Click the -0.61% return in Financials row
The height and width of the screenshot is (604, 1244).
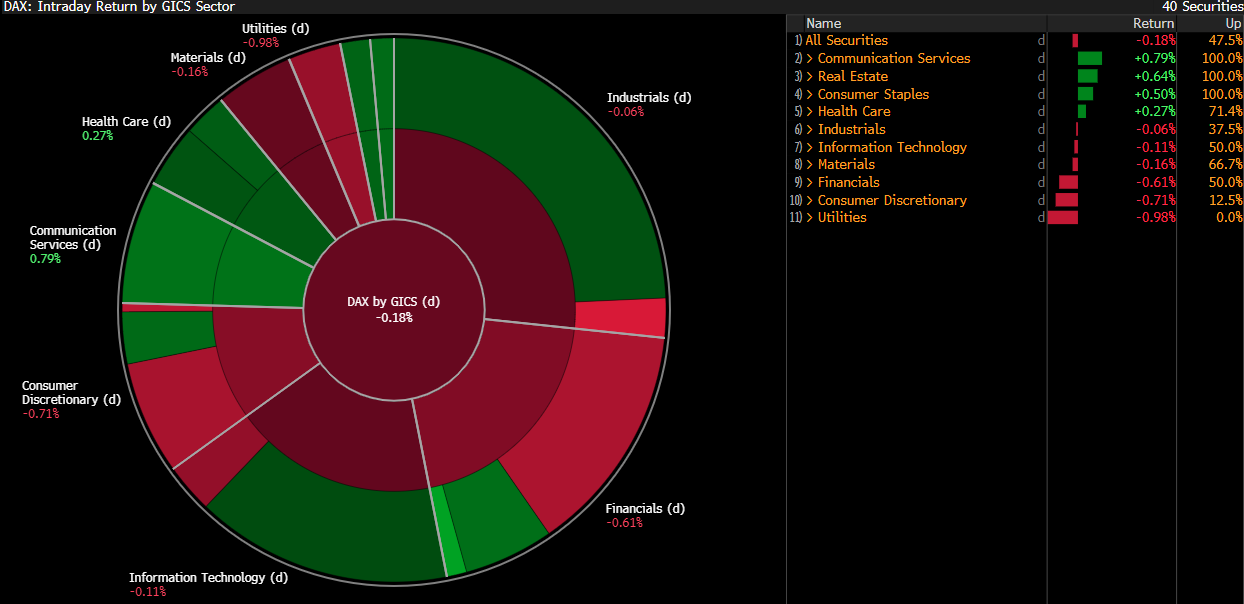[x=1155, y=182]
